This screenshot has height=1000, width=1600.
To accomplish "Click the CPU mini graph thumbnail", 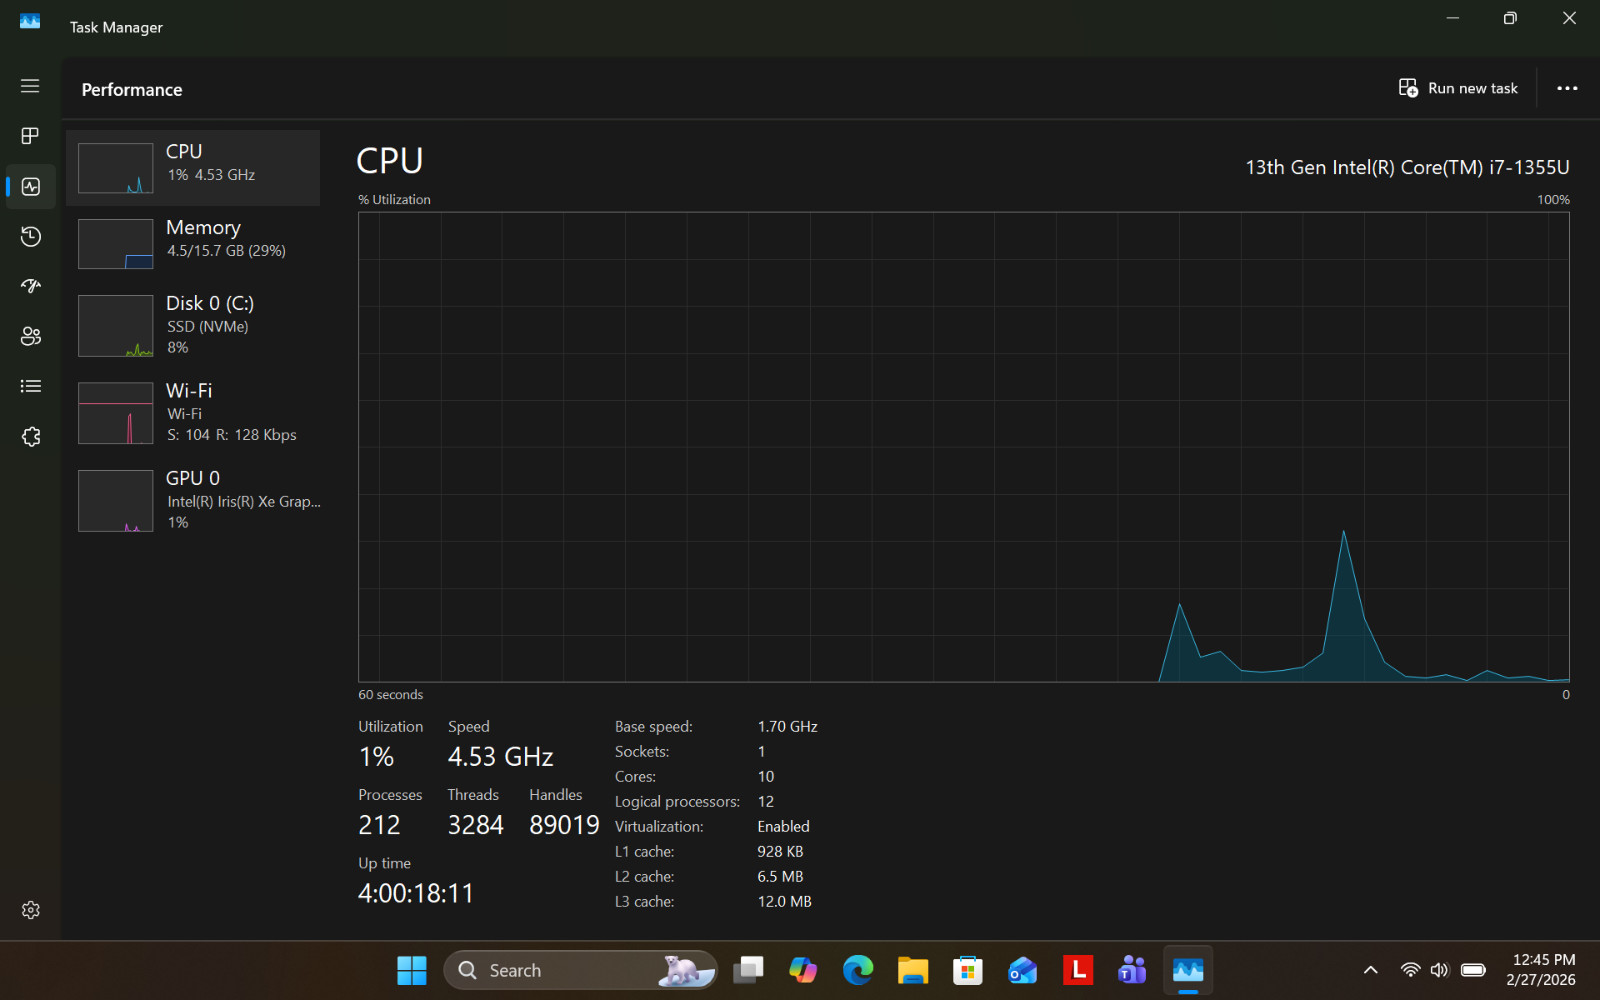I will point(116,168).
